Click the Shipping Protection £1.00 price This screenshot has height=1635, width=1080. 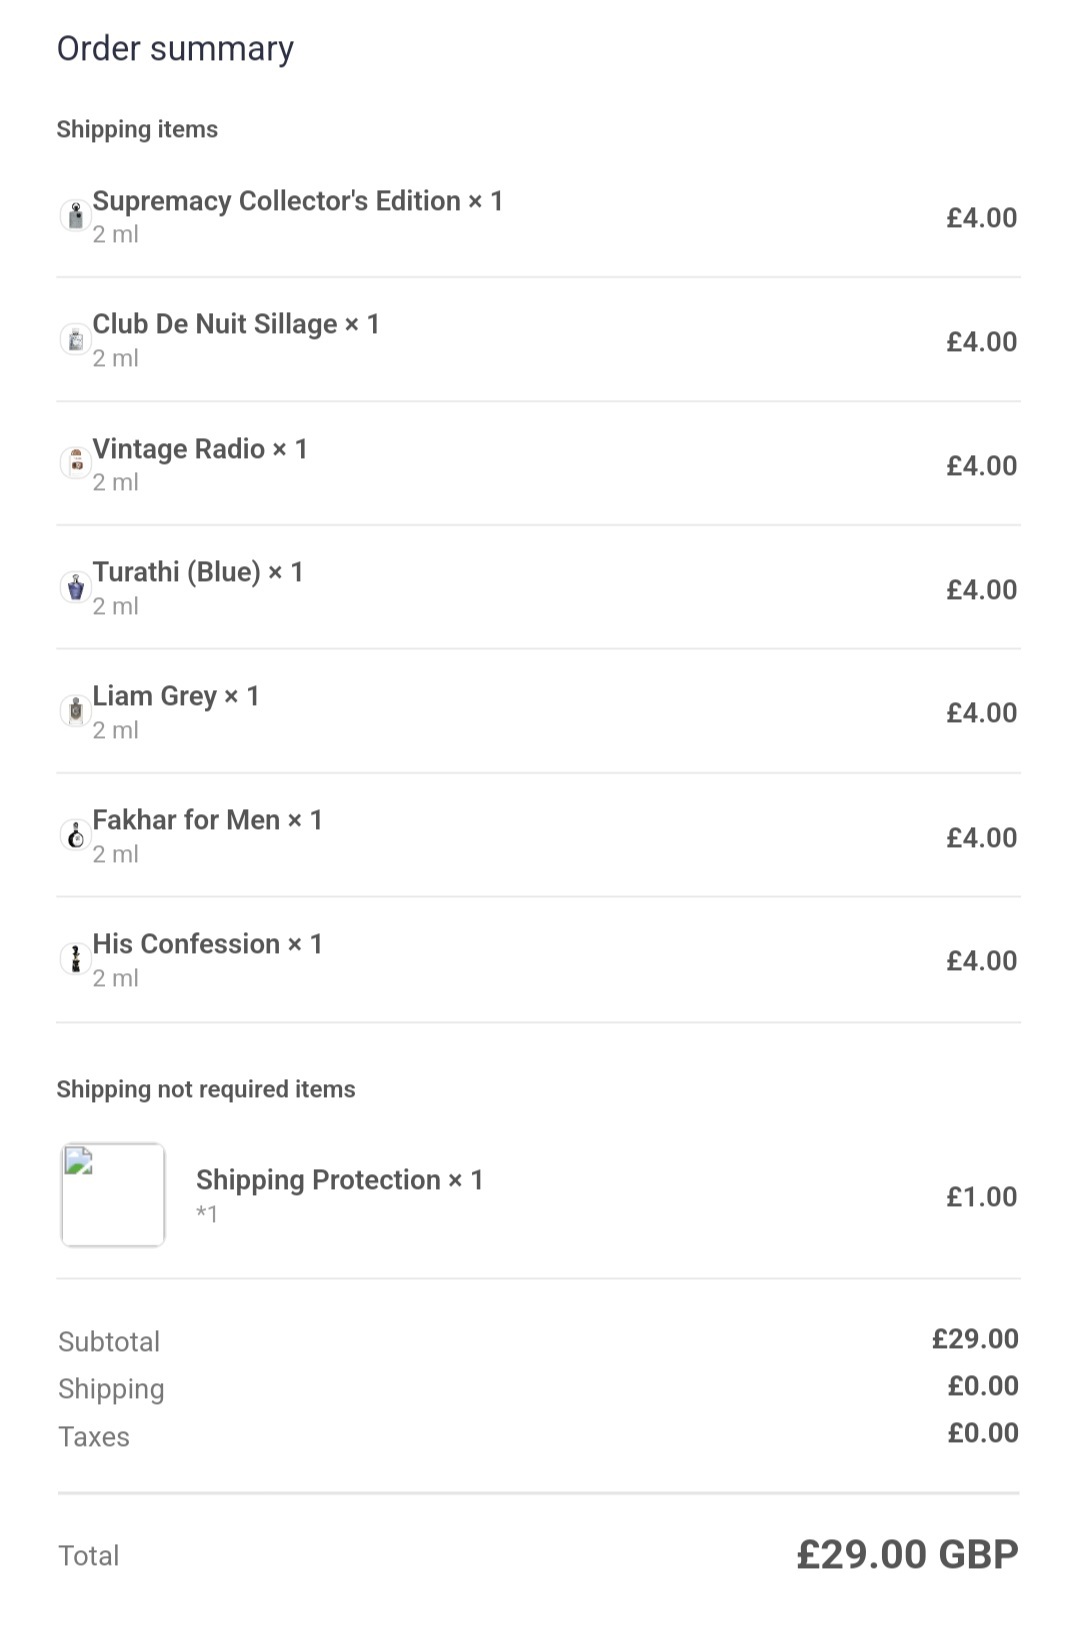click(x=981, y=1196)
